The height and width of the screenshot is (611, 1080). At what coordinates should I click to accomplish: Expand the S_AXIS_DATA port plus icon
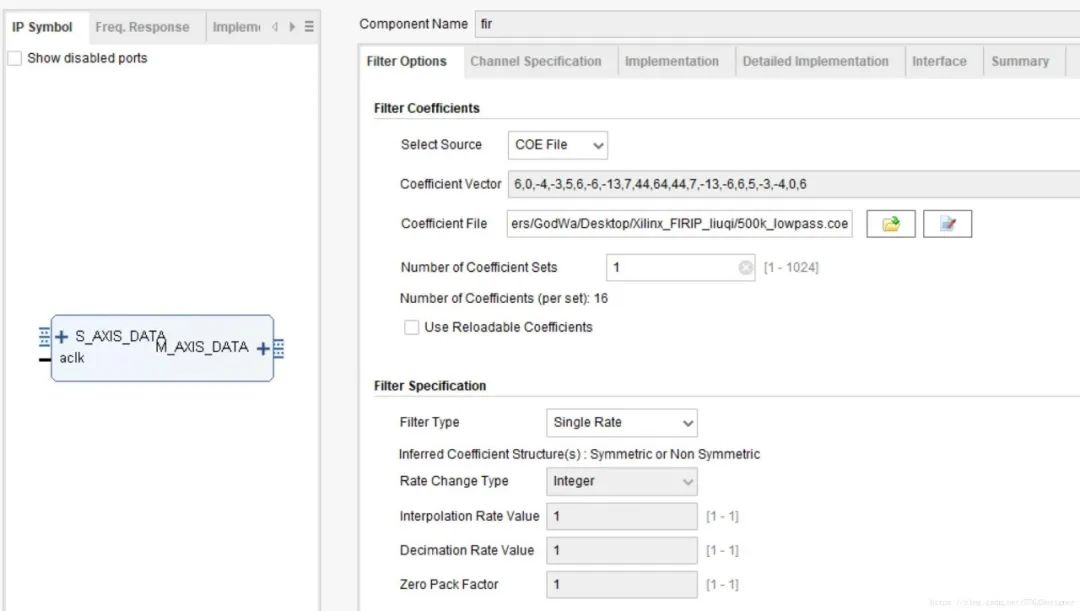(62, 337)
